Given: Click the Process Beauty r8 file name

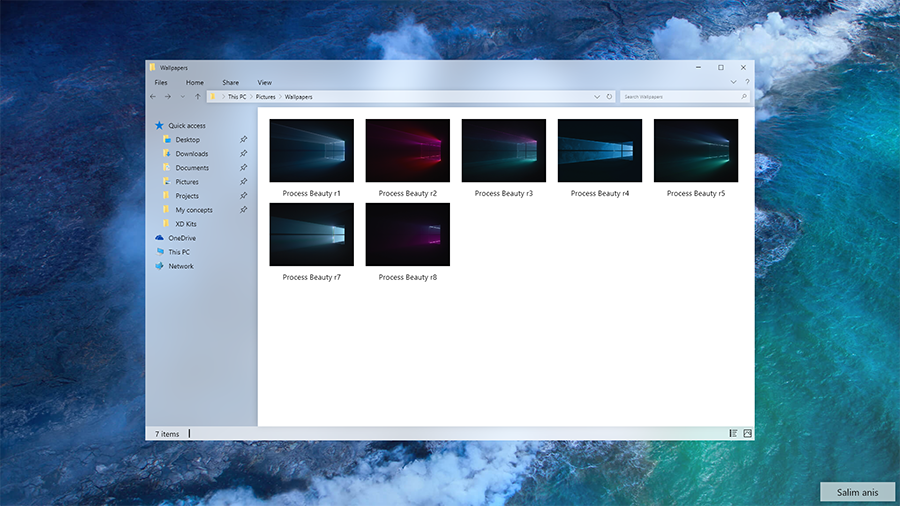Looking at the screenshot, I should pos(408,277).
